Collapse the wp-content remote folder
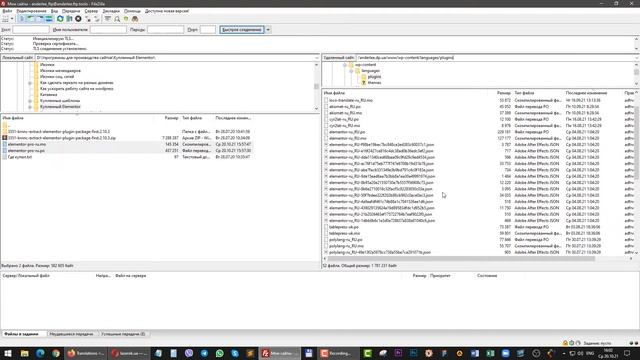This screenshot has width=640, height=360. [x=345, y=65]
